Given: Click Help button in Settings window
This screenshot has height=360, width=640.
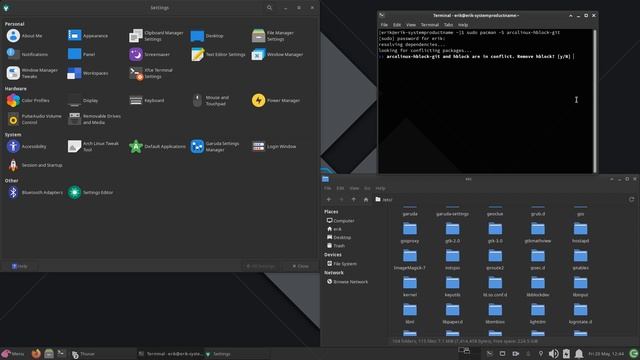Looking at the screenshot, I should coord(20,266).
